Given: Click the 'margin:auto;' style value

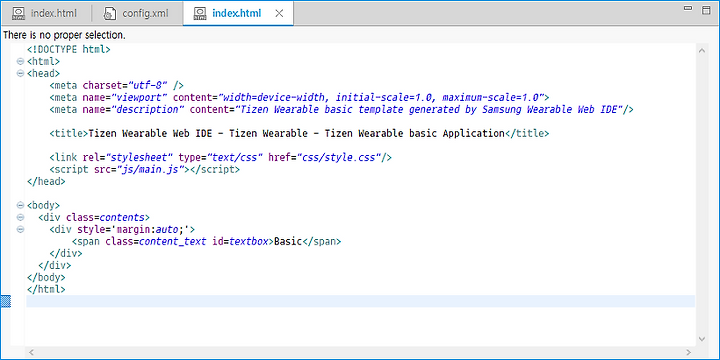Looking at the screenshot, I should [x=150, y=229].
